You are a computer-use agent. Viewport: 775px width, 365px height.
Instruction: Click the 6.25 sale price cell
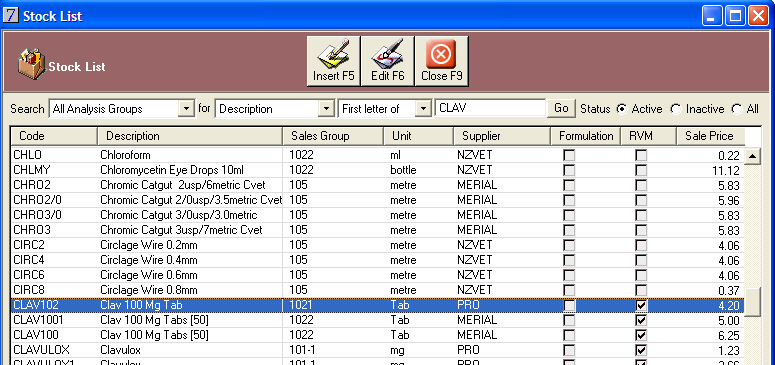(x=710, y=336)
